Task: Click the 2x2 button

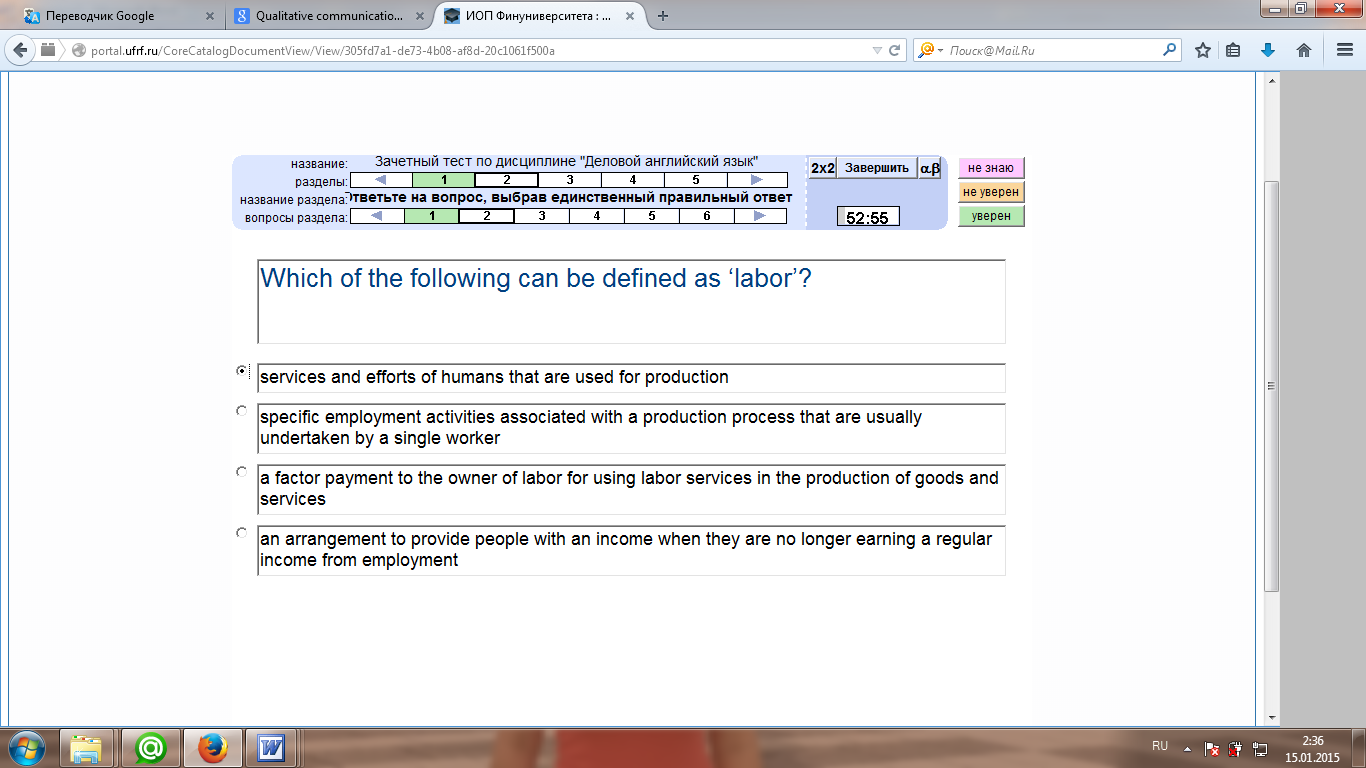Action: (822, 168)
